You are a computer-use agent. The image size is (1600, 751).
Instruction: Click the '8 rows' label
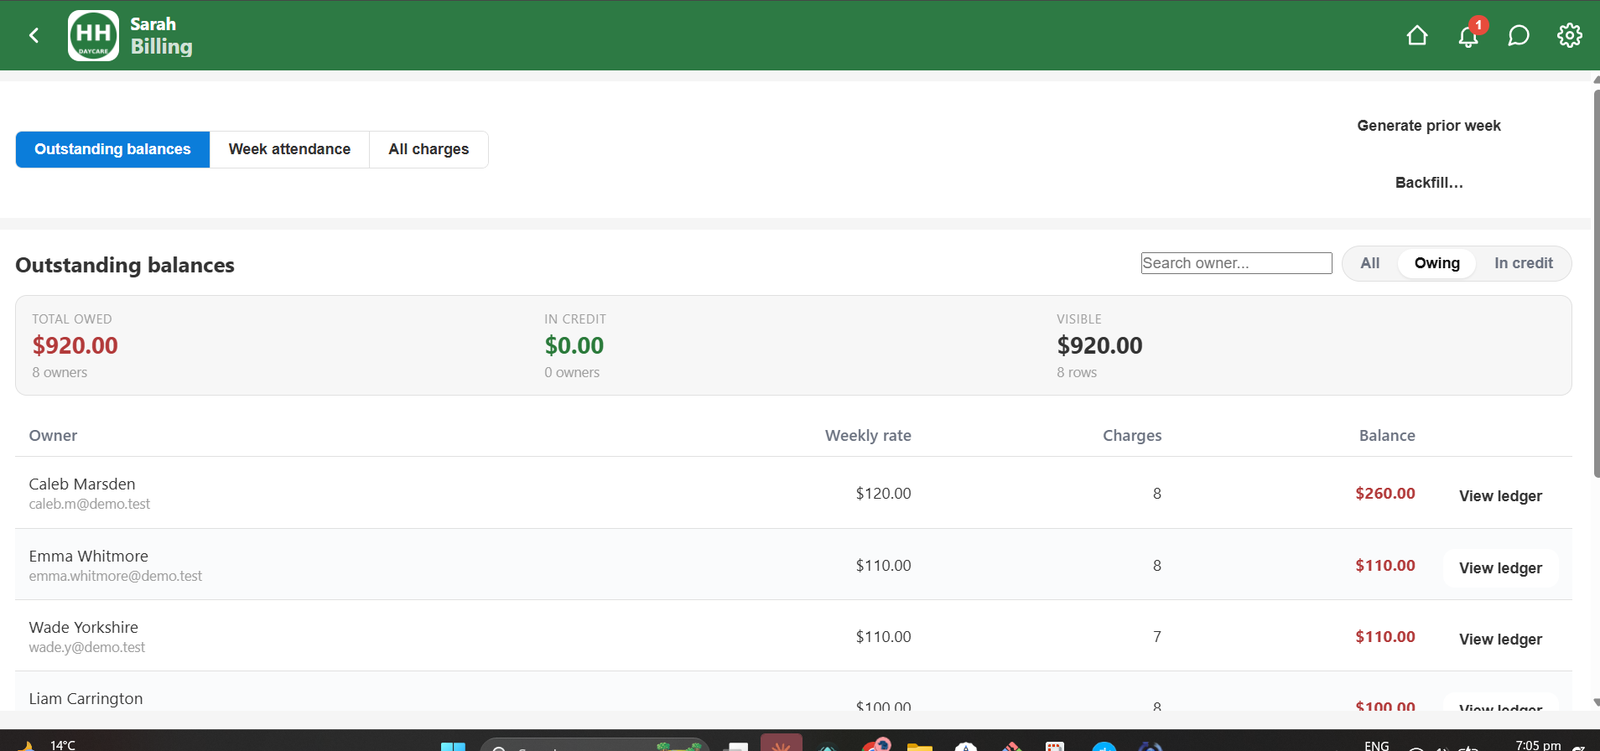click(x=1077, y=373)
